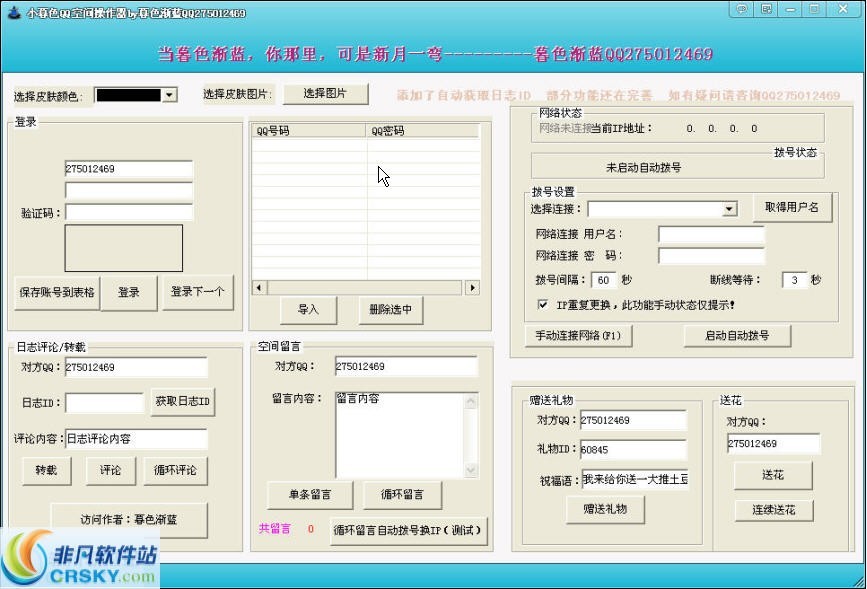Click the app icon in title bar
The height and width of the screenshot is (589, 867).
tap(14, 12)
